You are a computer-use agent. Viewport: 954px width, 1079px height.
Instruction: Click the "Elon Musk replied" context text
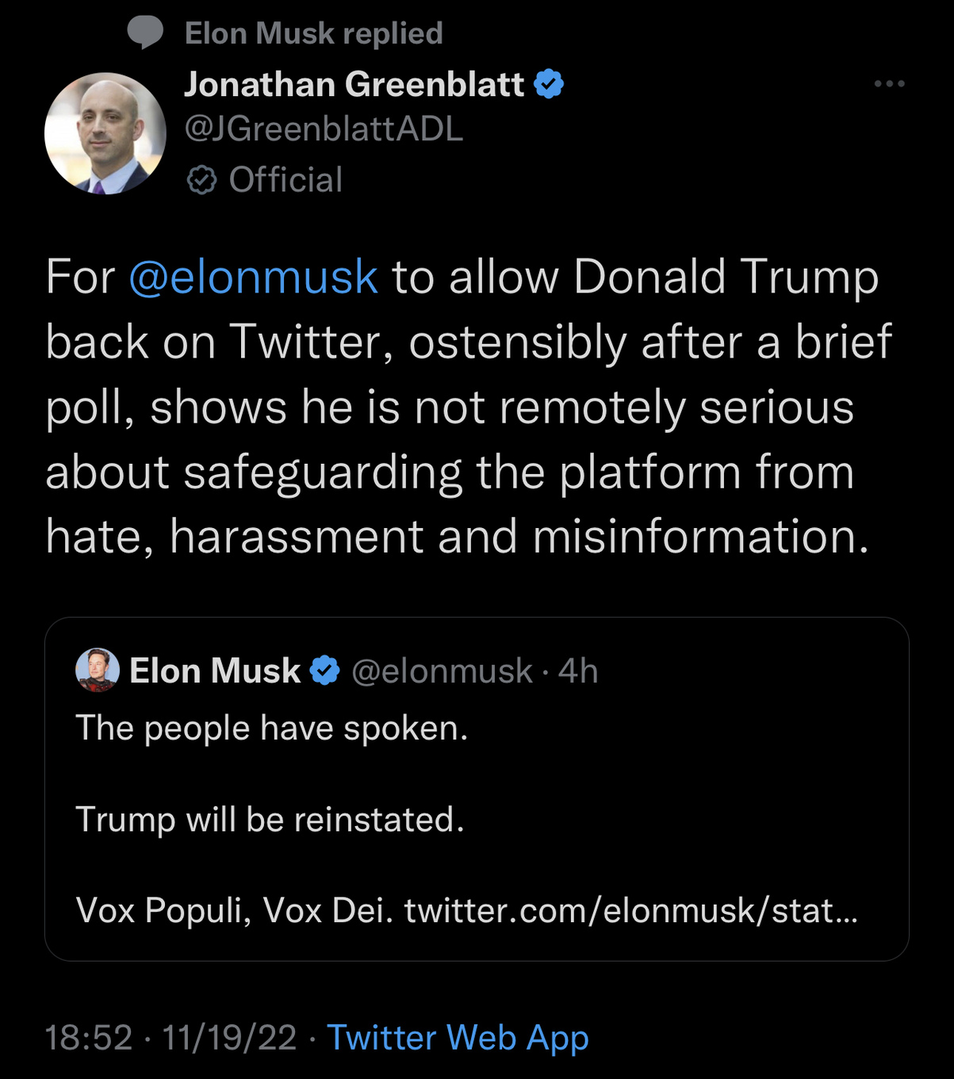[x=313, y=33]
